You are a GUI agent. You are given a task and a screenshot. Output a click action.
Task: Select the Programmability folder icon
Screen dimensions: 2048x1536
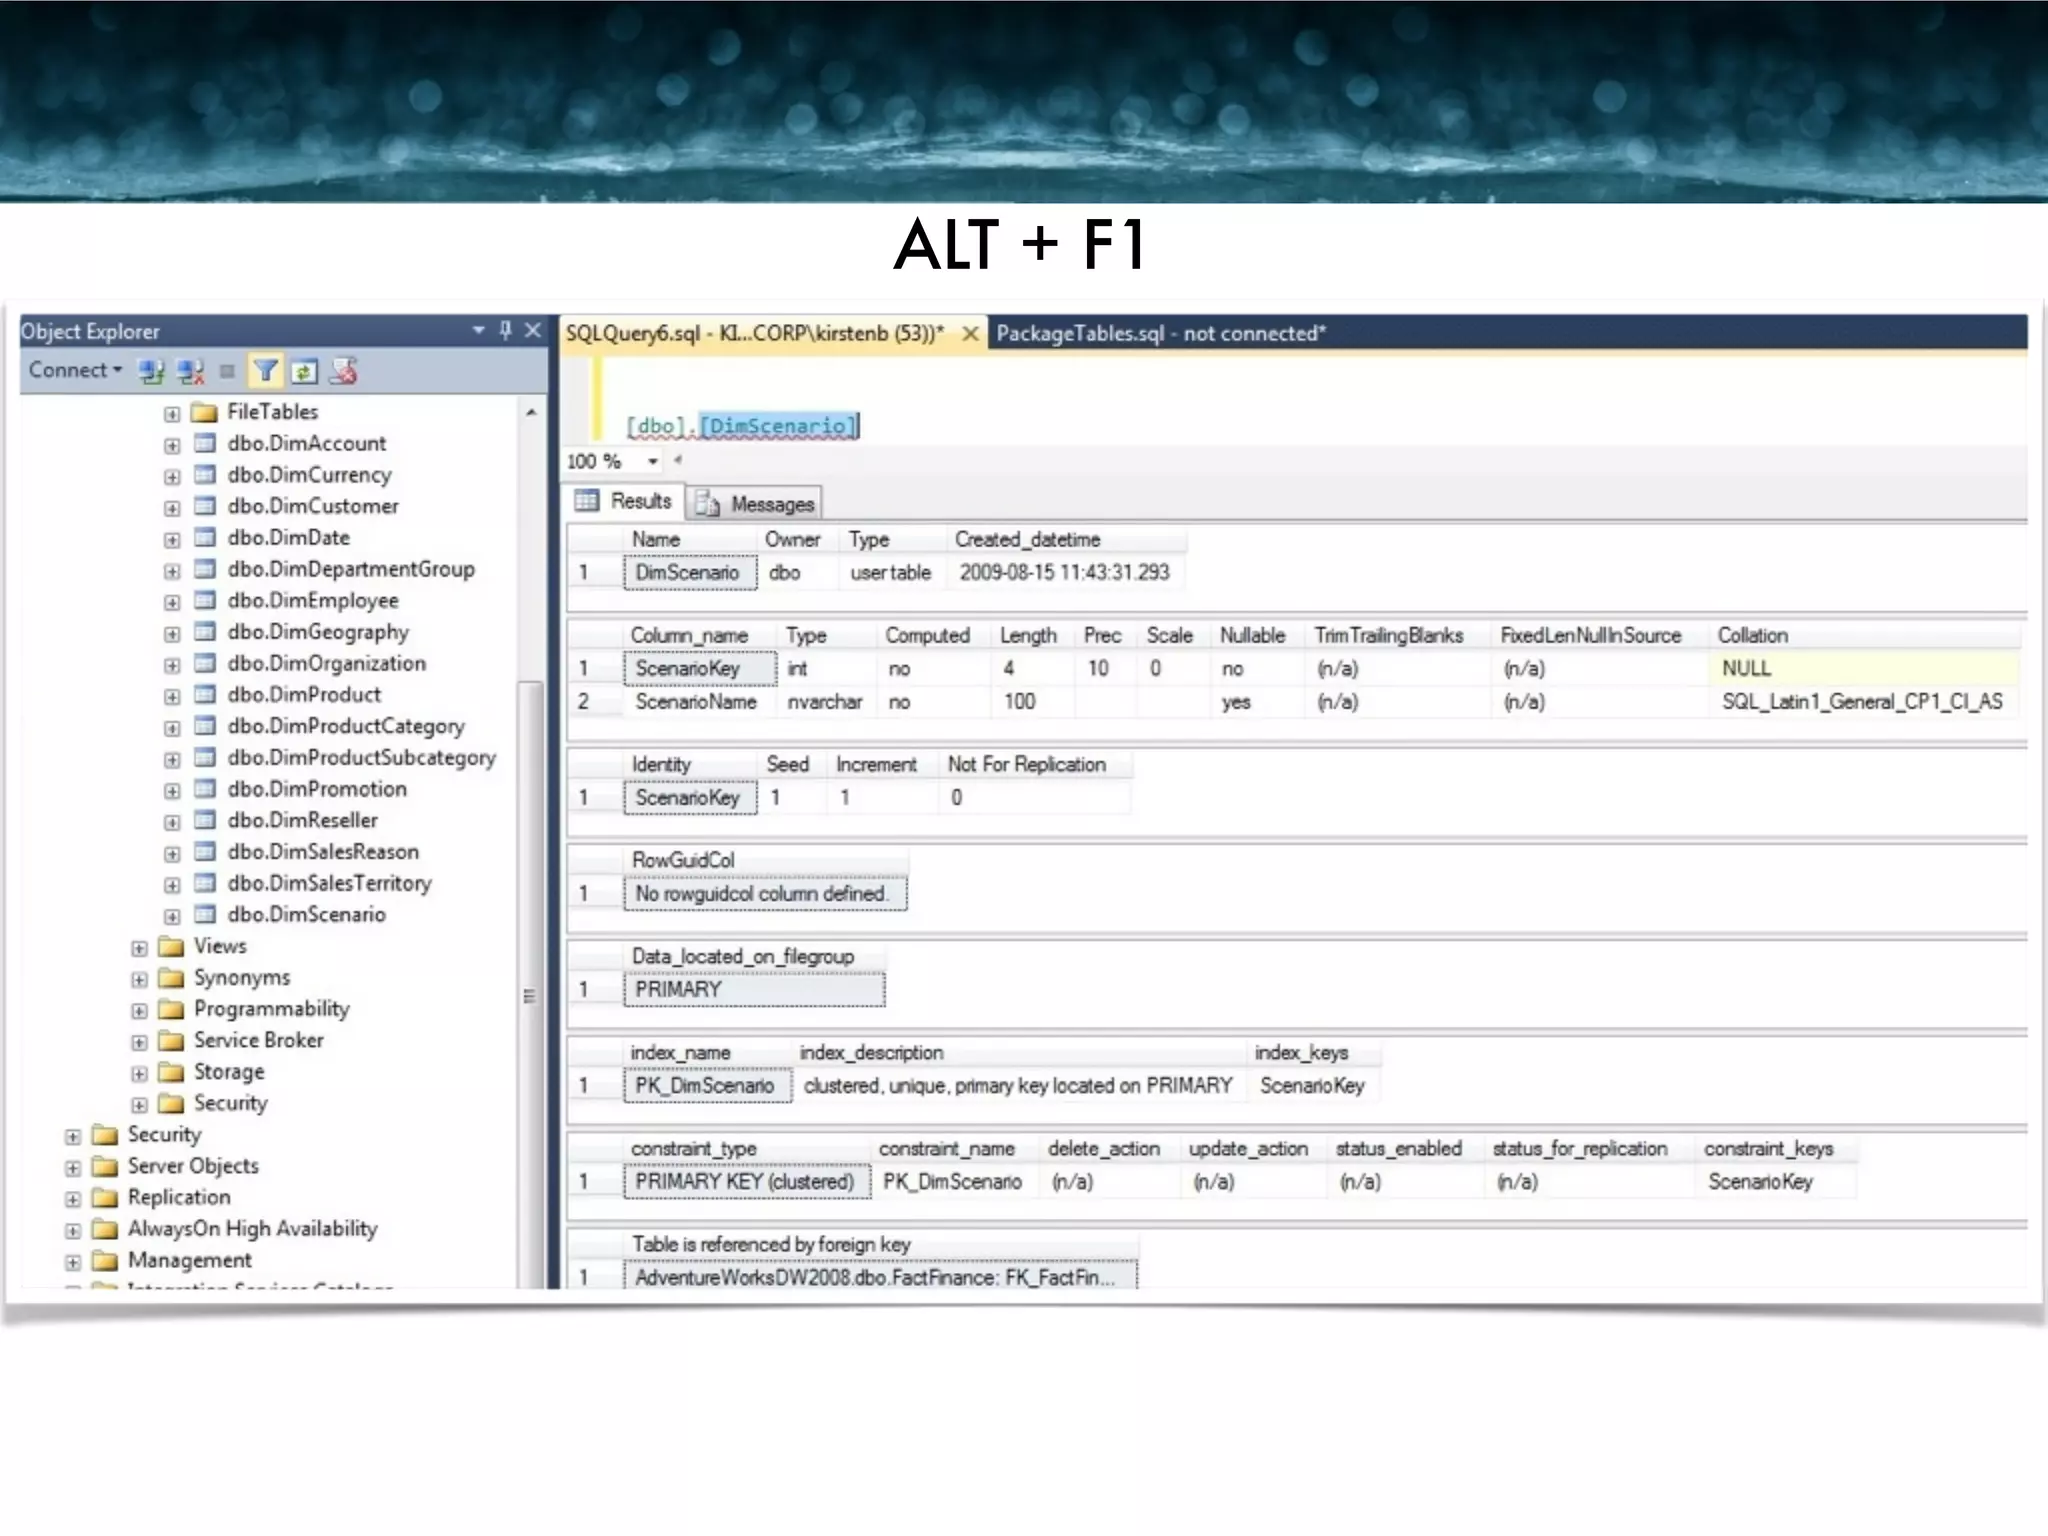point(172,1010)
